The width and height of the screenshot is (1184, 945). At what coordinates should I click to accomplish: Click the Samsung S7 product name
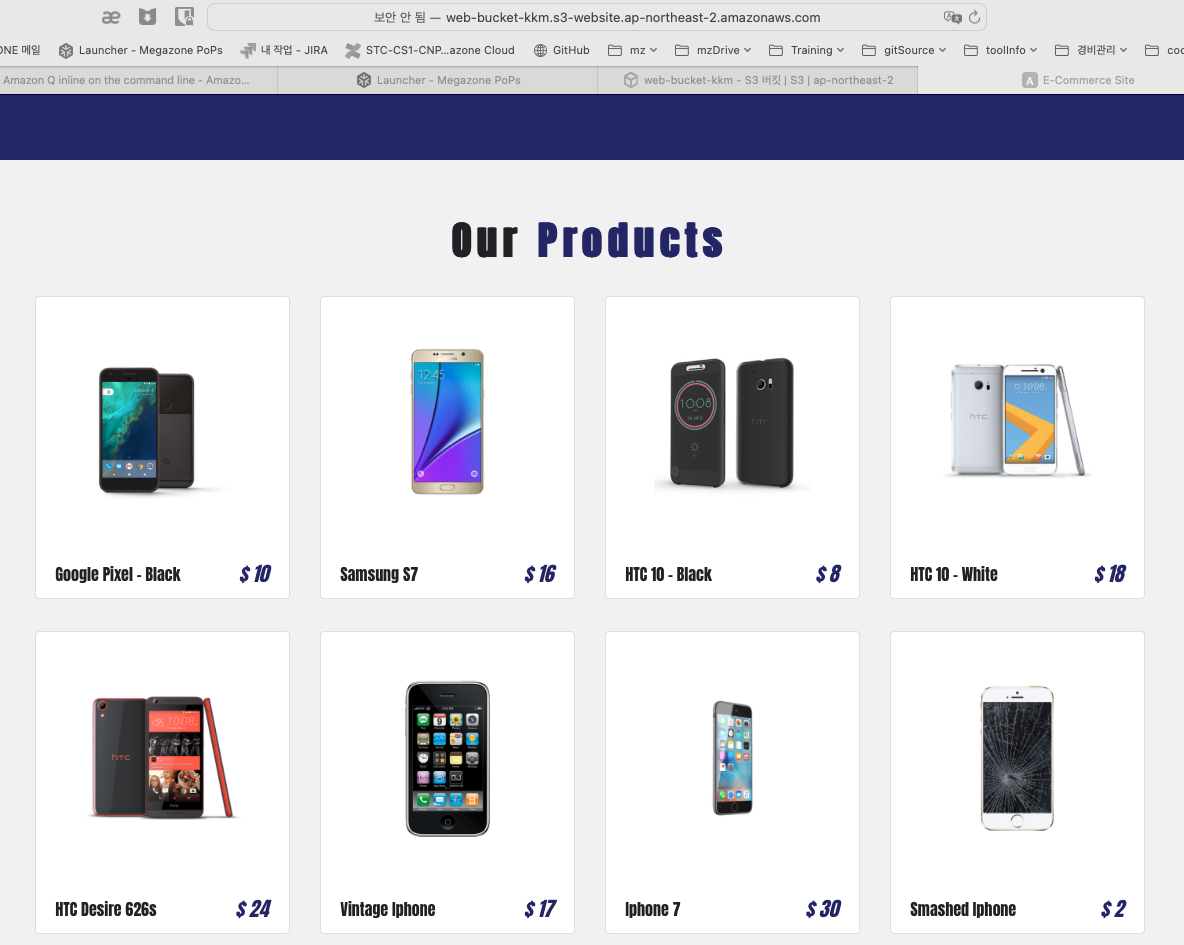379,574
